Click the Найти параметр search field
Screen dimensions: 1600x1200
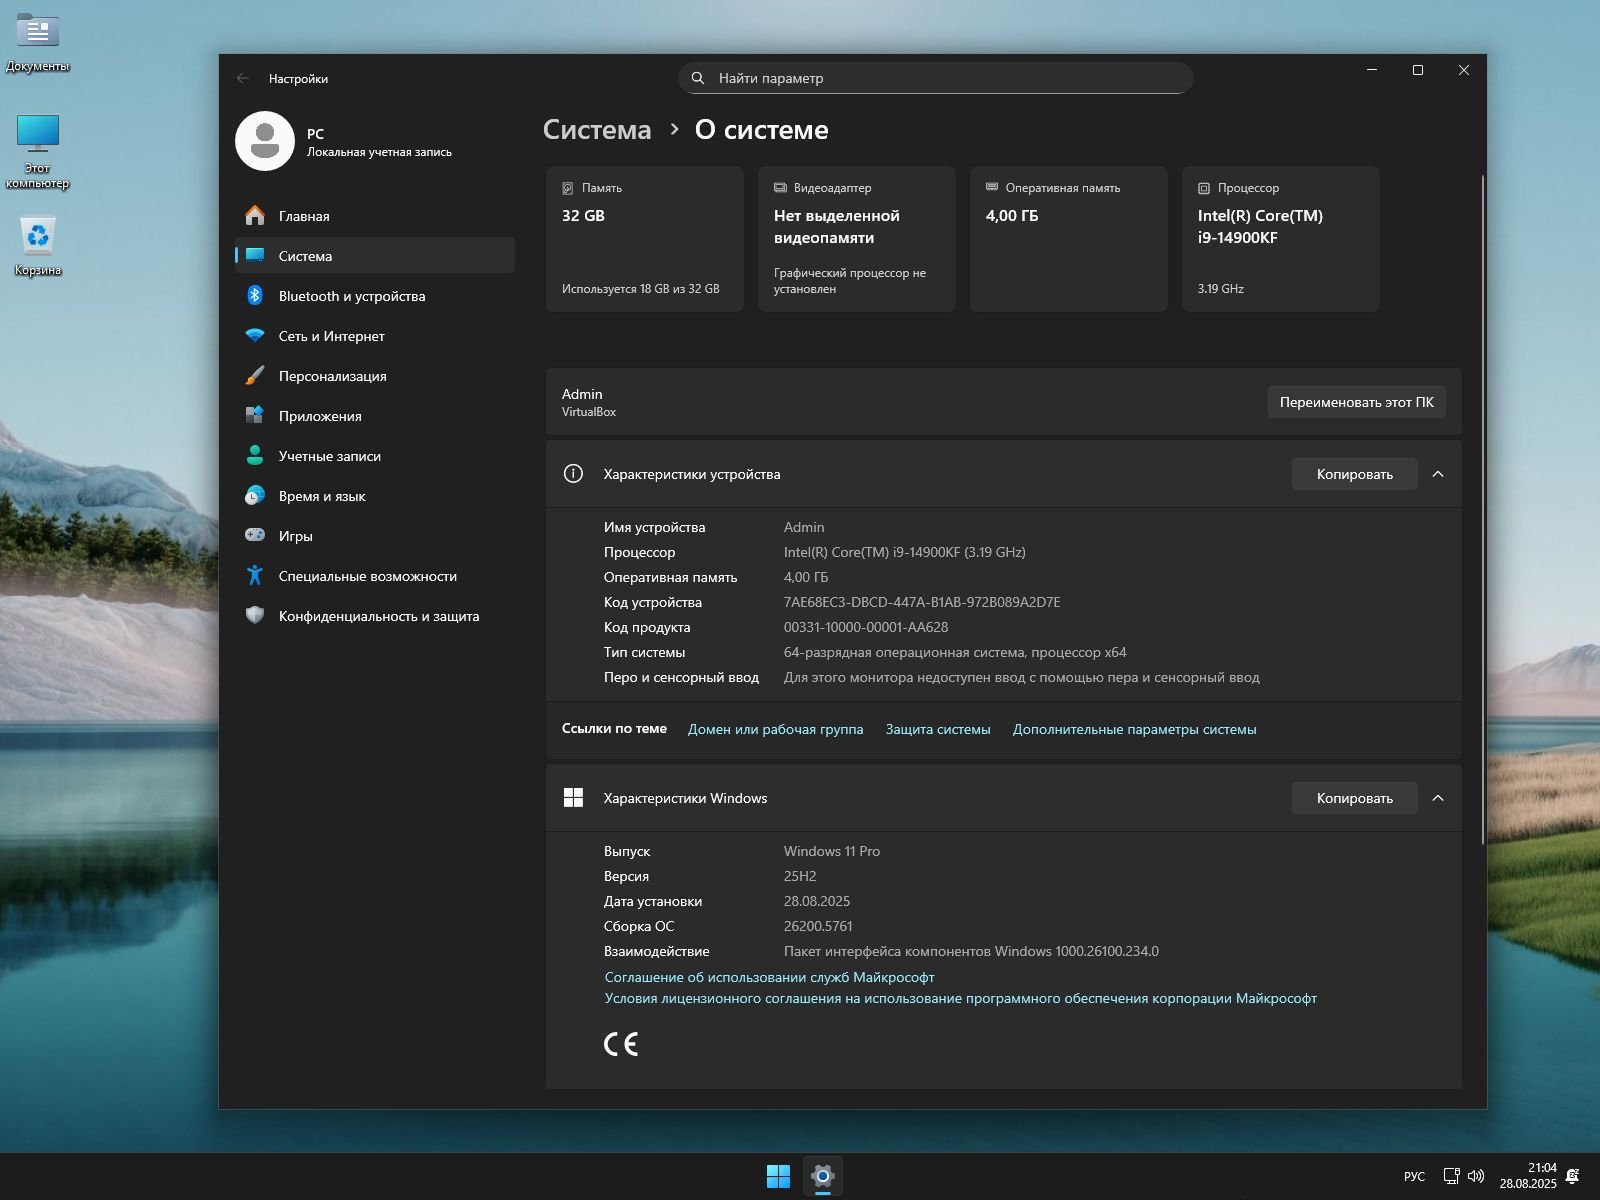(x=936, y=78)
